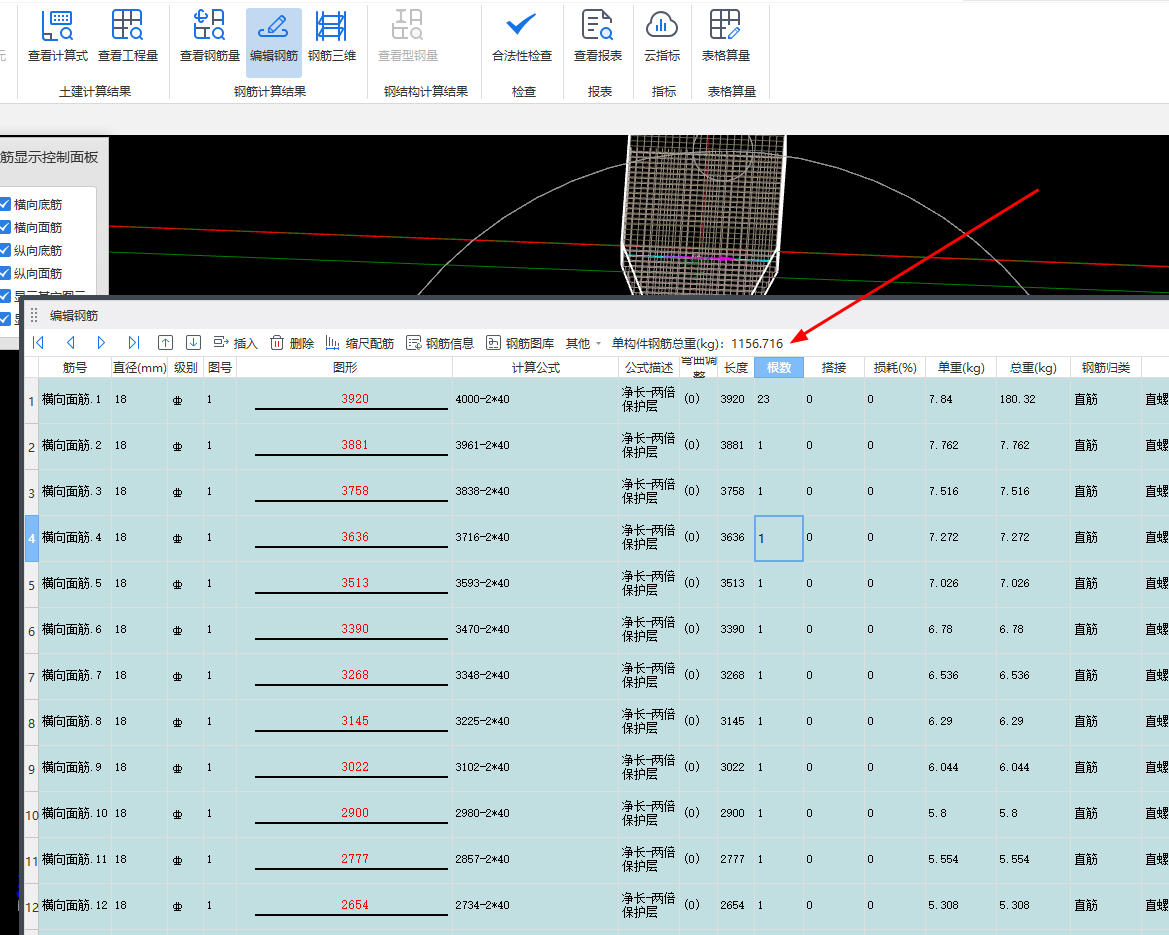Click 插入 to insert a row
This screenshot has height=935, width=1169.
coord(235,343)
